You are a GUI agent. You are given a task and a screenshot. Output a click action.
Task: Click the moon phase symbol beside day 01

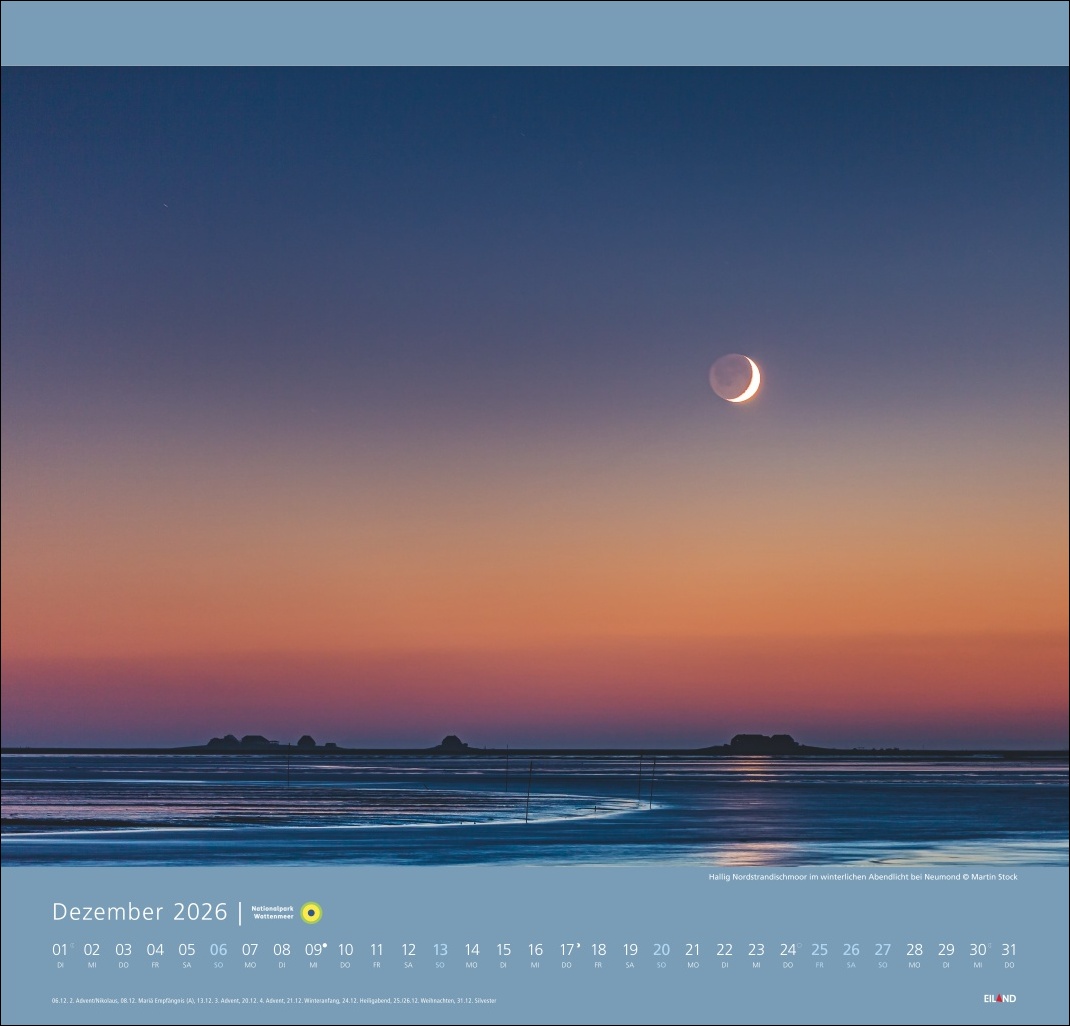[x=71, y=943]
